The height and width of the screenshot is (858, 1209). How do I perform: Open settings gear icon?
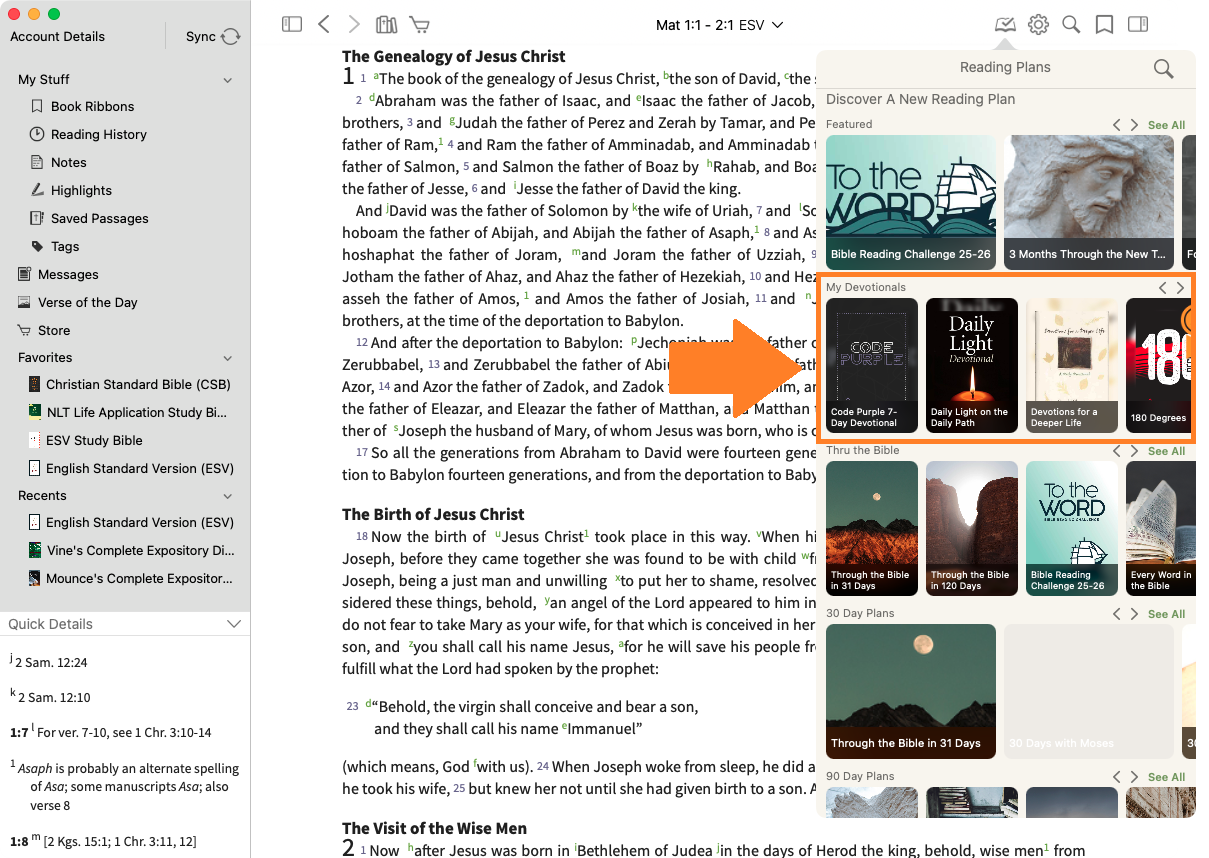coord(1038,24)
